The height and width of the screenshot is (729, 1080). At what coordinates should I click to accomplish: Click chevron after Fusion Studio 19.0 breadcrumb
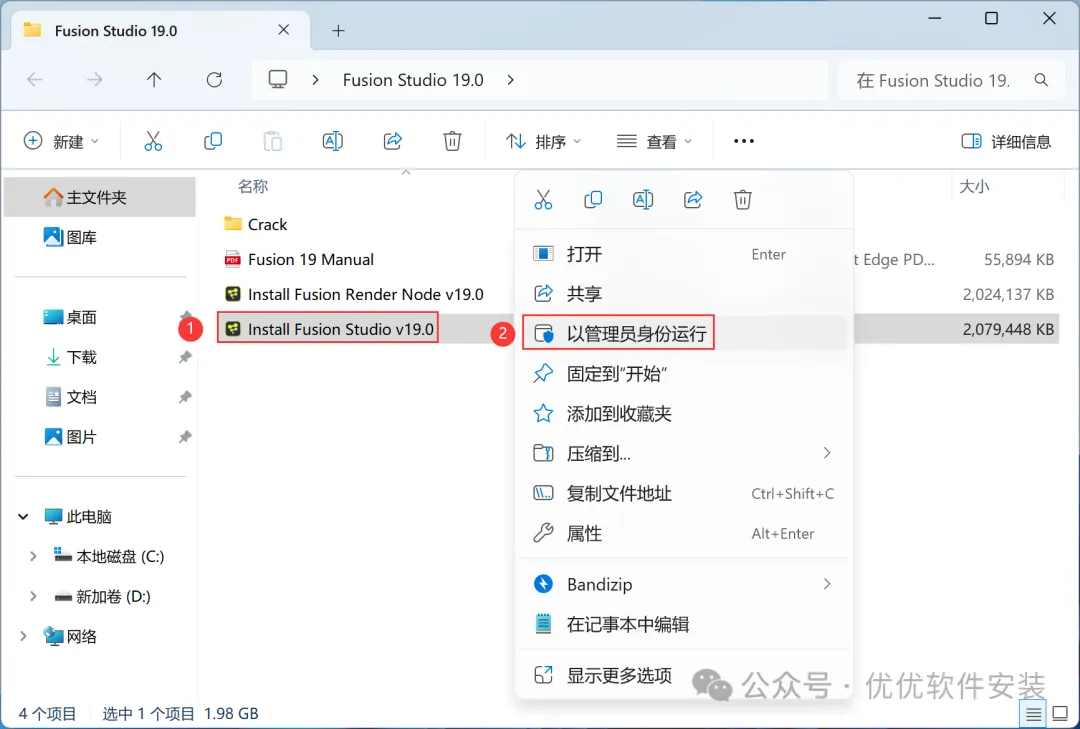[510, 80]
